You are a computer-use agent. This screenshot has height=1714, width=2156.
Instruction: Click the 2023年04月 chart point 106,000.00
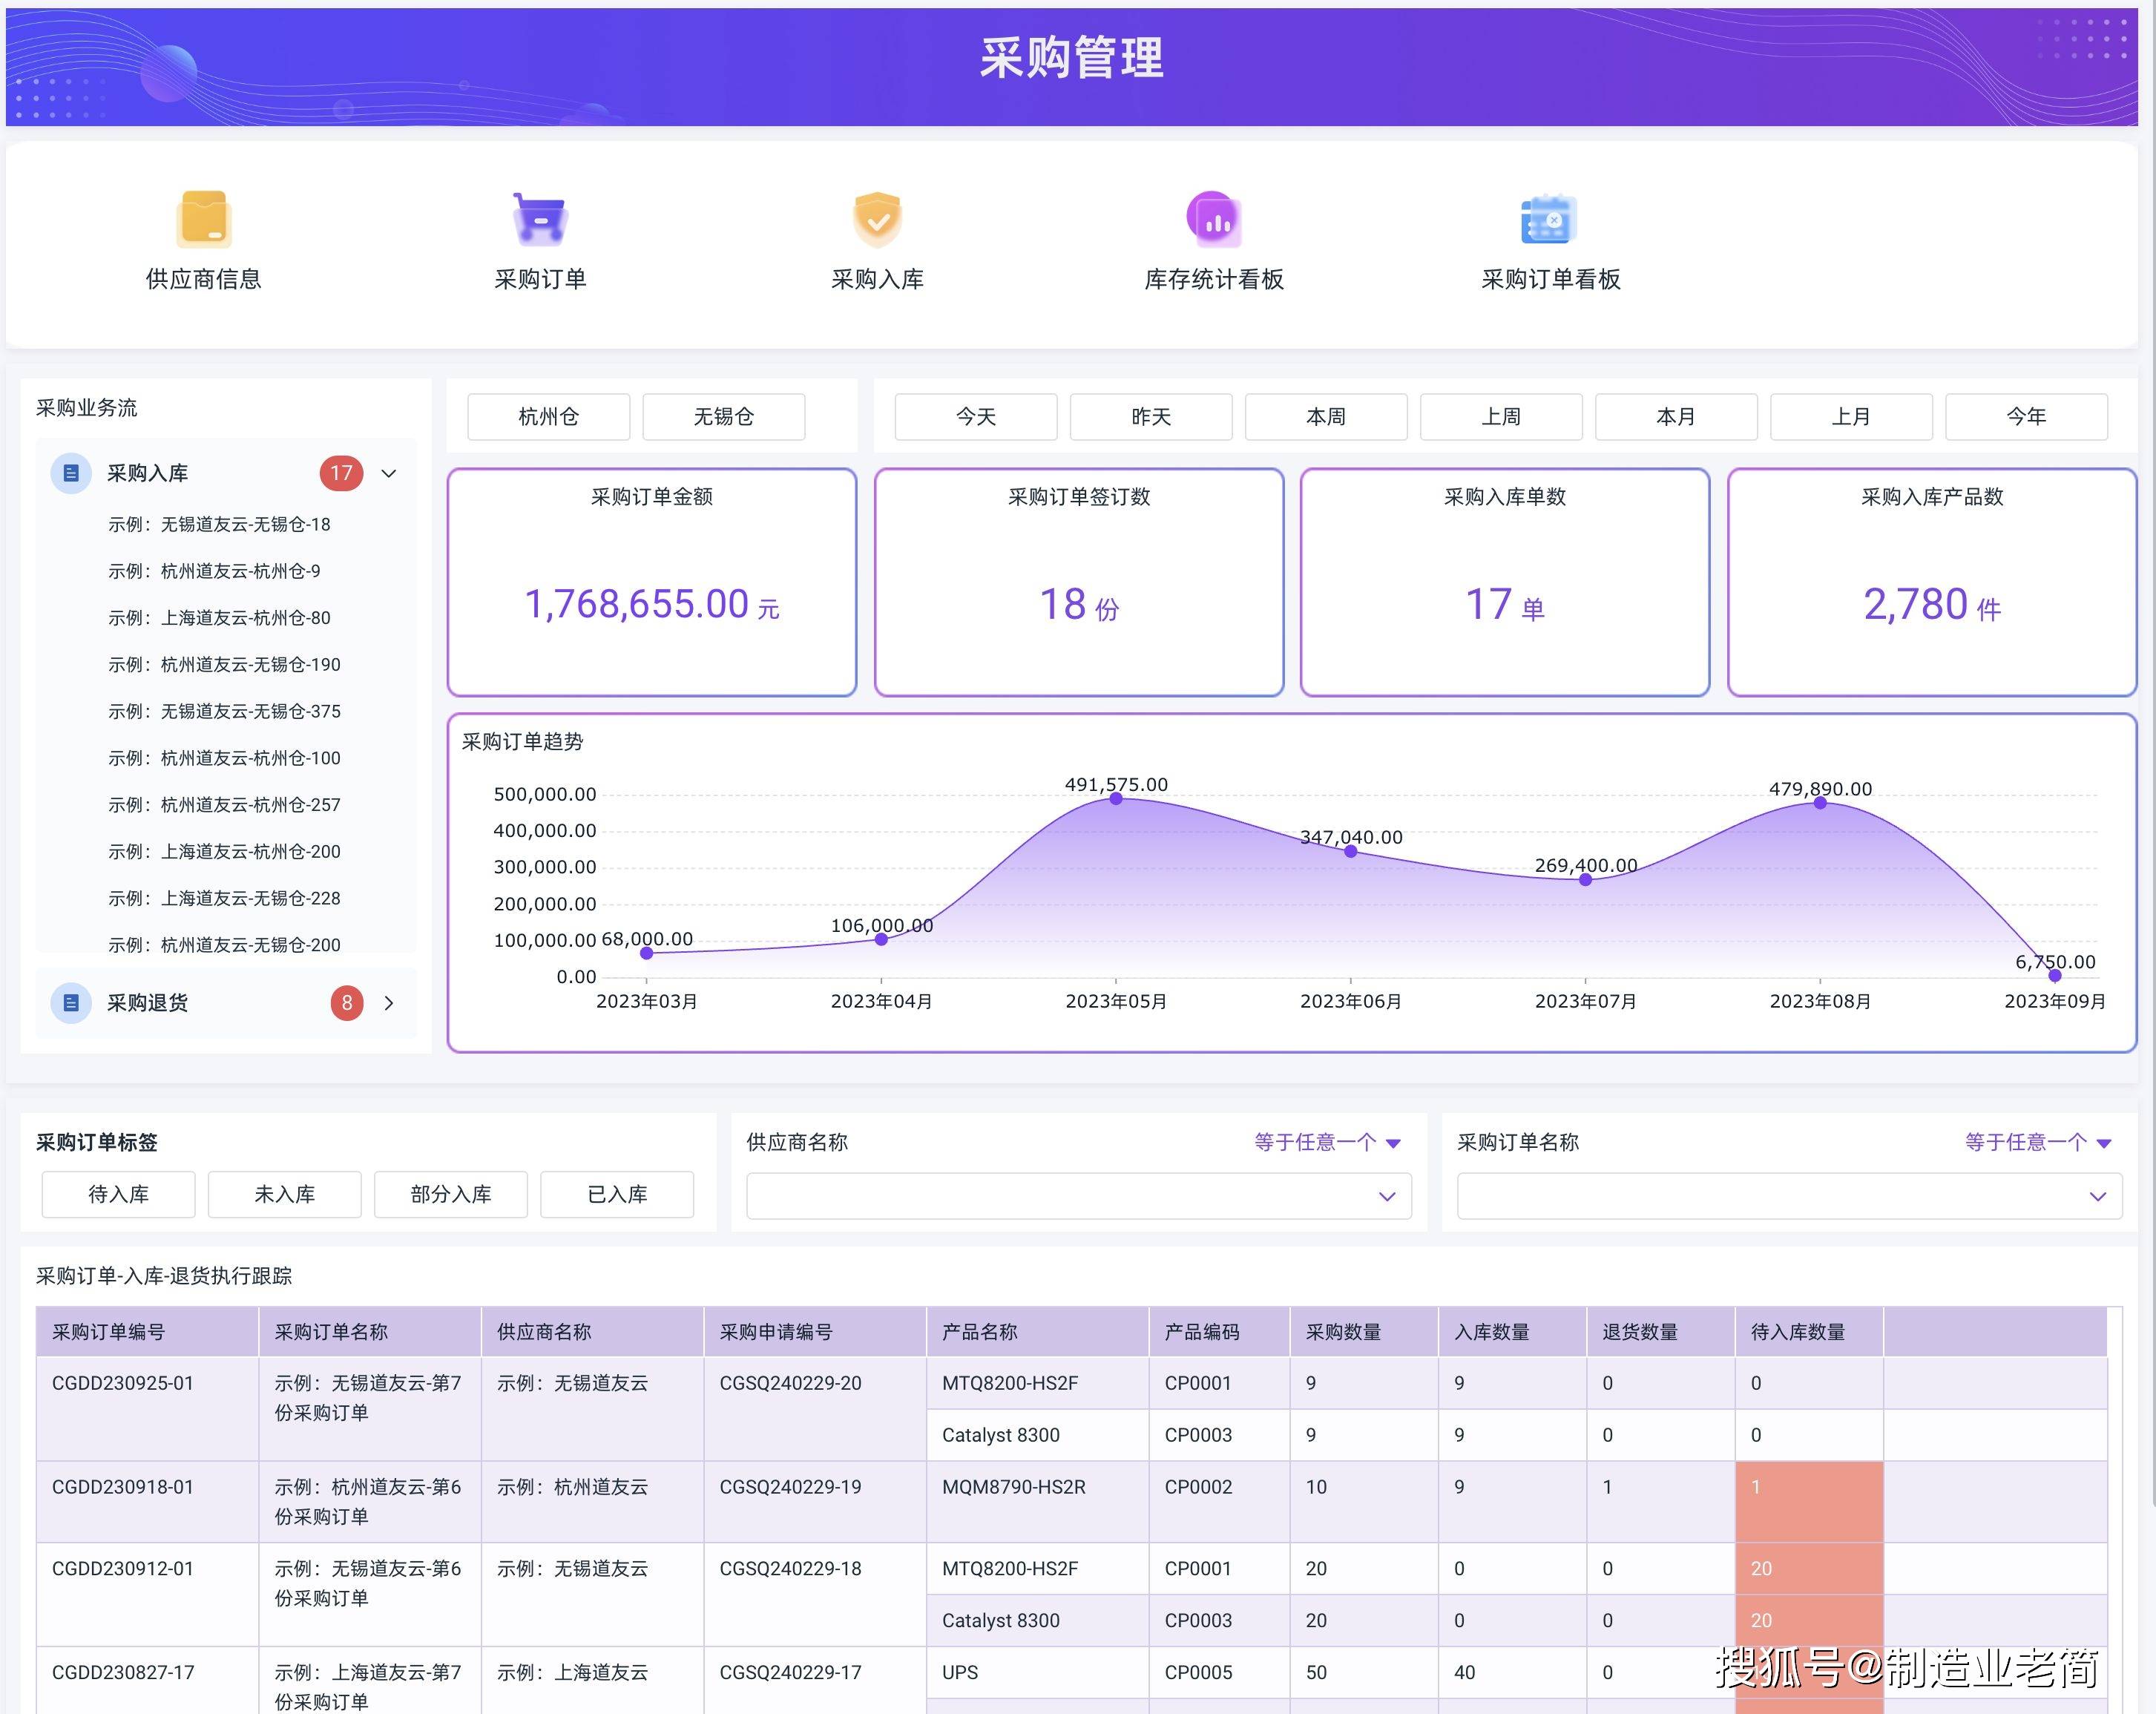click(881, 939)
